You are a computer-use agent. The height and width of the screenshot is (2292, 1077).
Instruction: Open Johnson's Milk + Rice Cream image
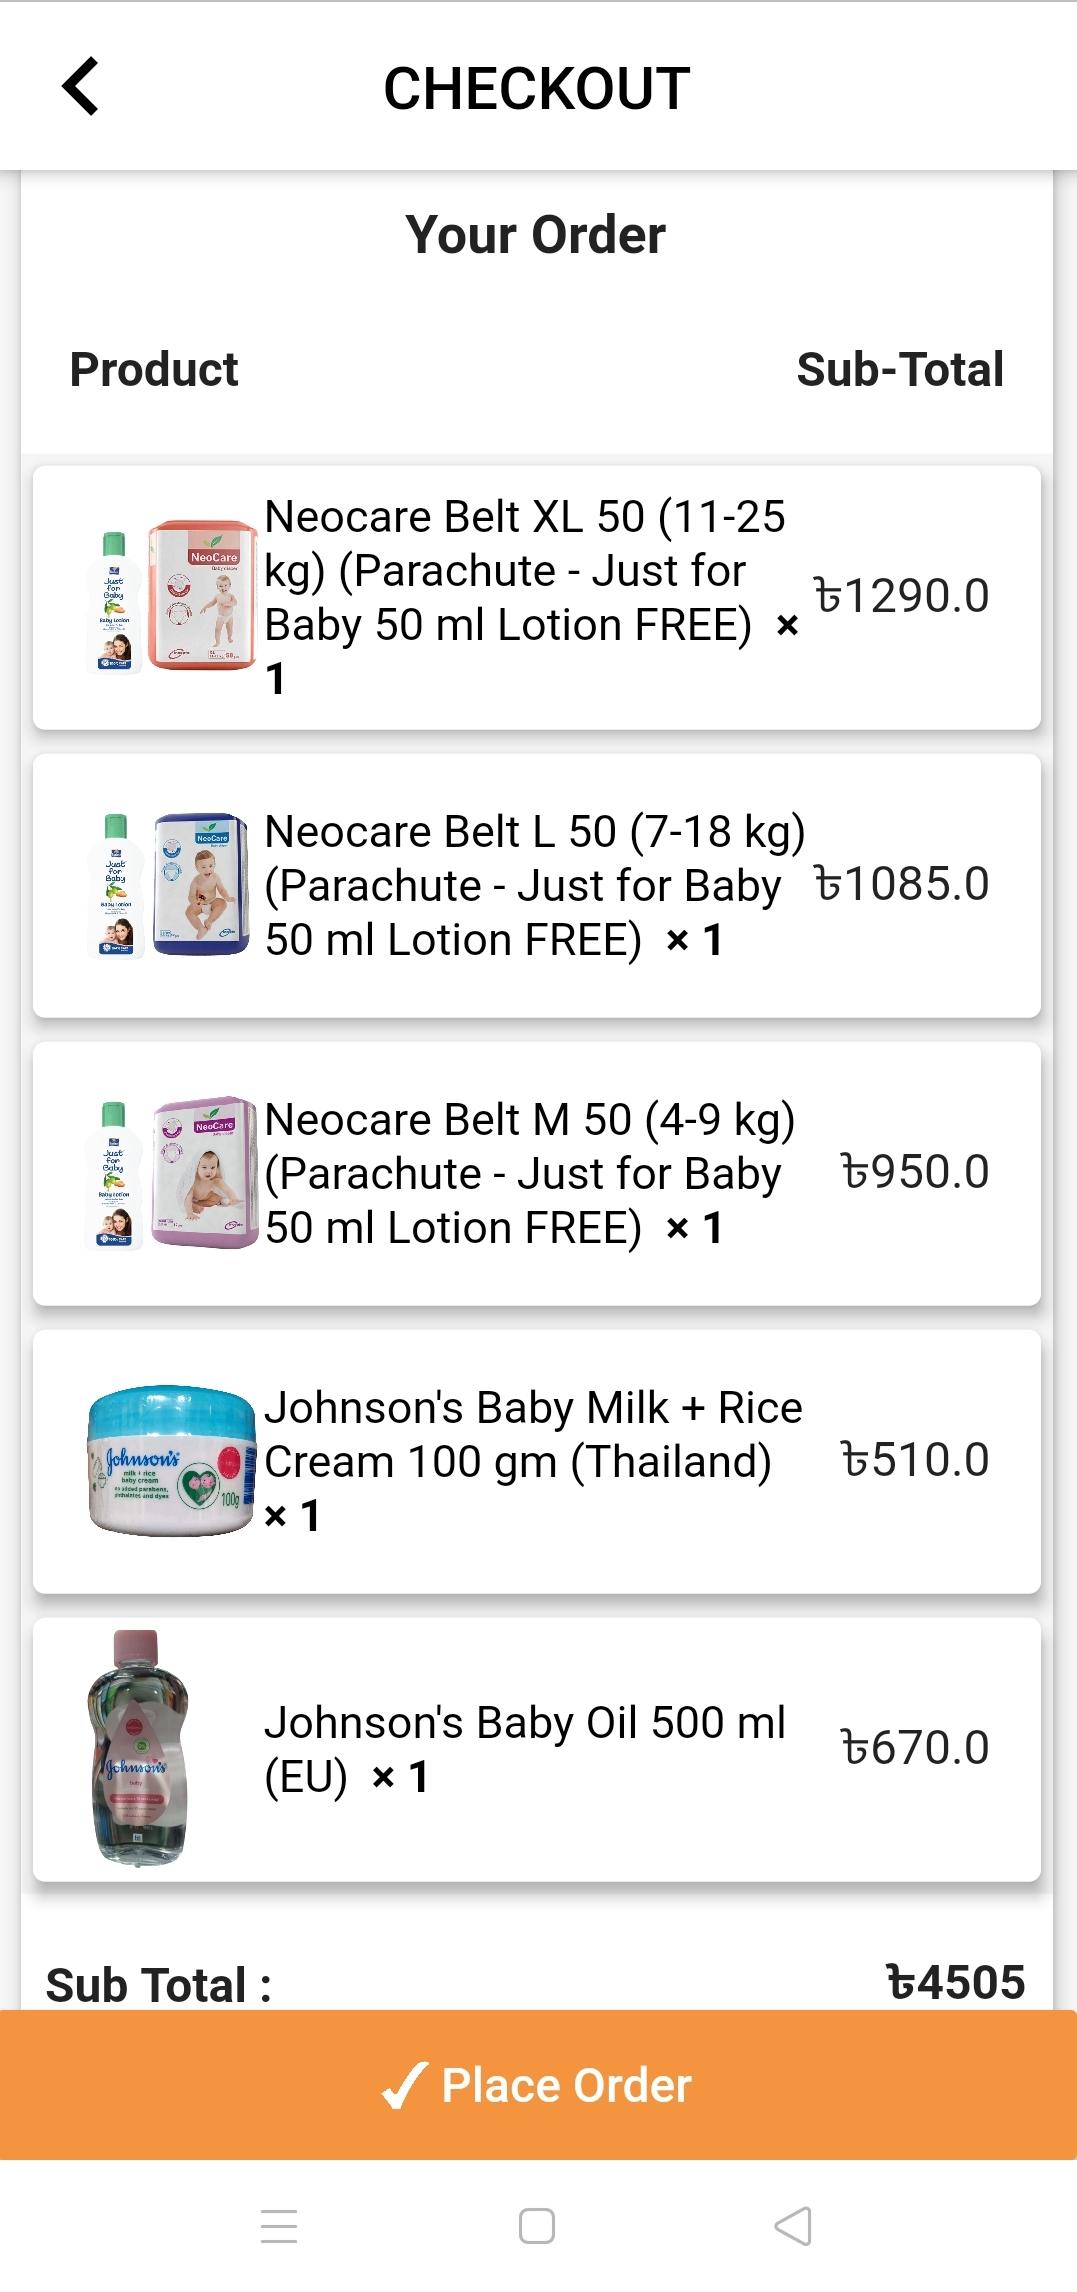[x=171, y=1461]
